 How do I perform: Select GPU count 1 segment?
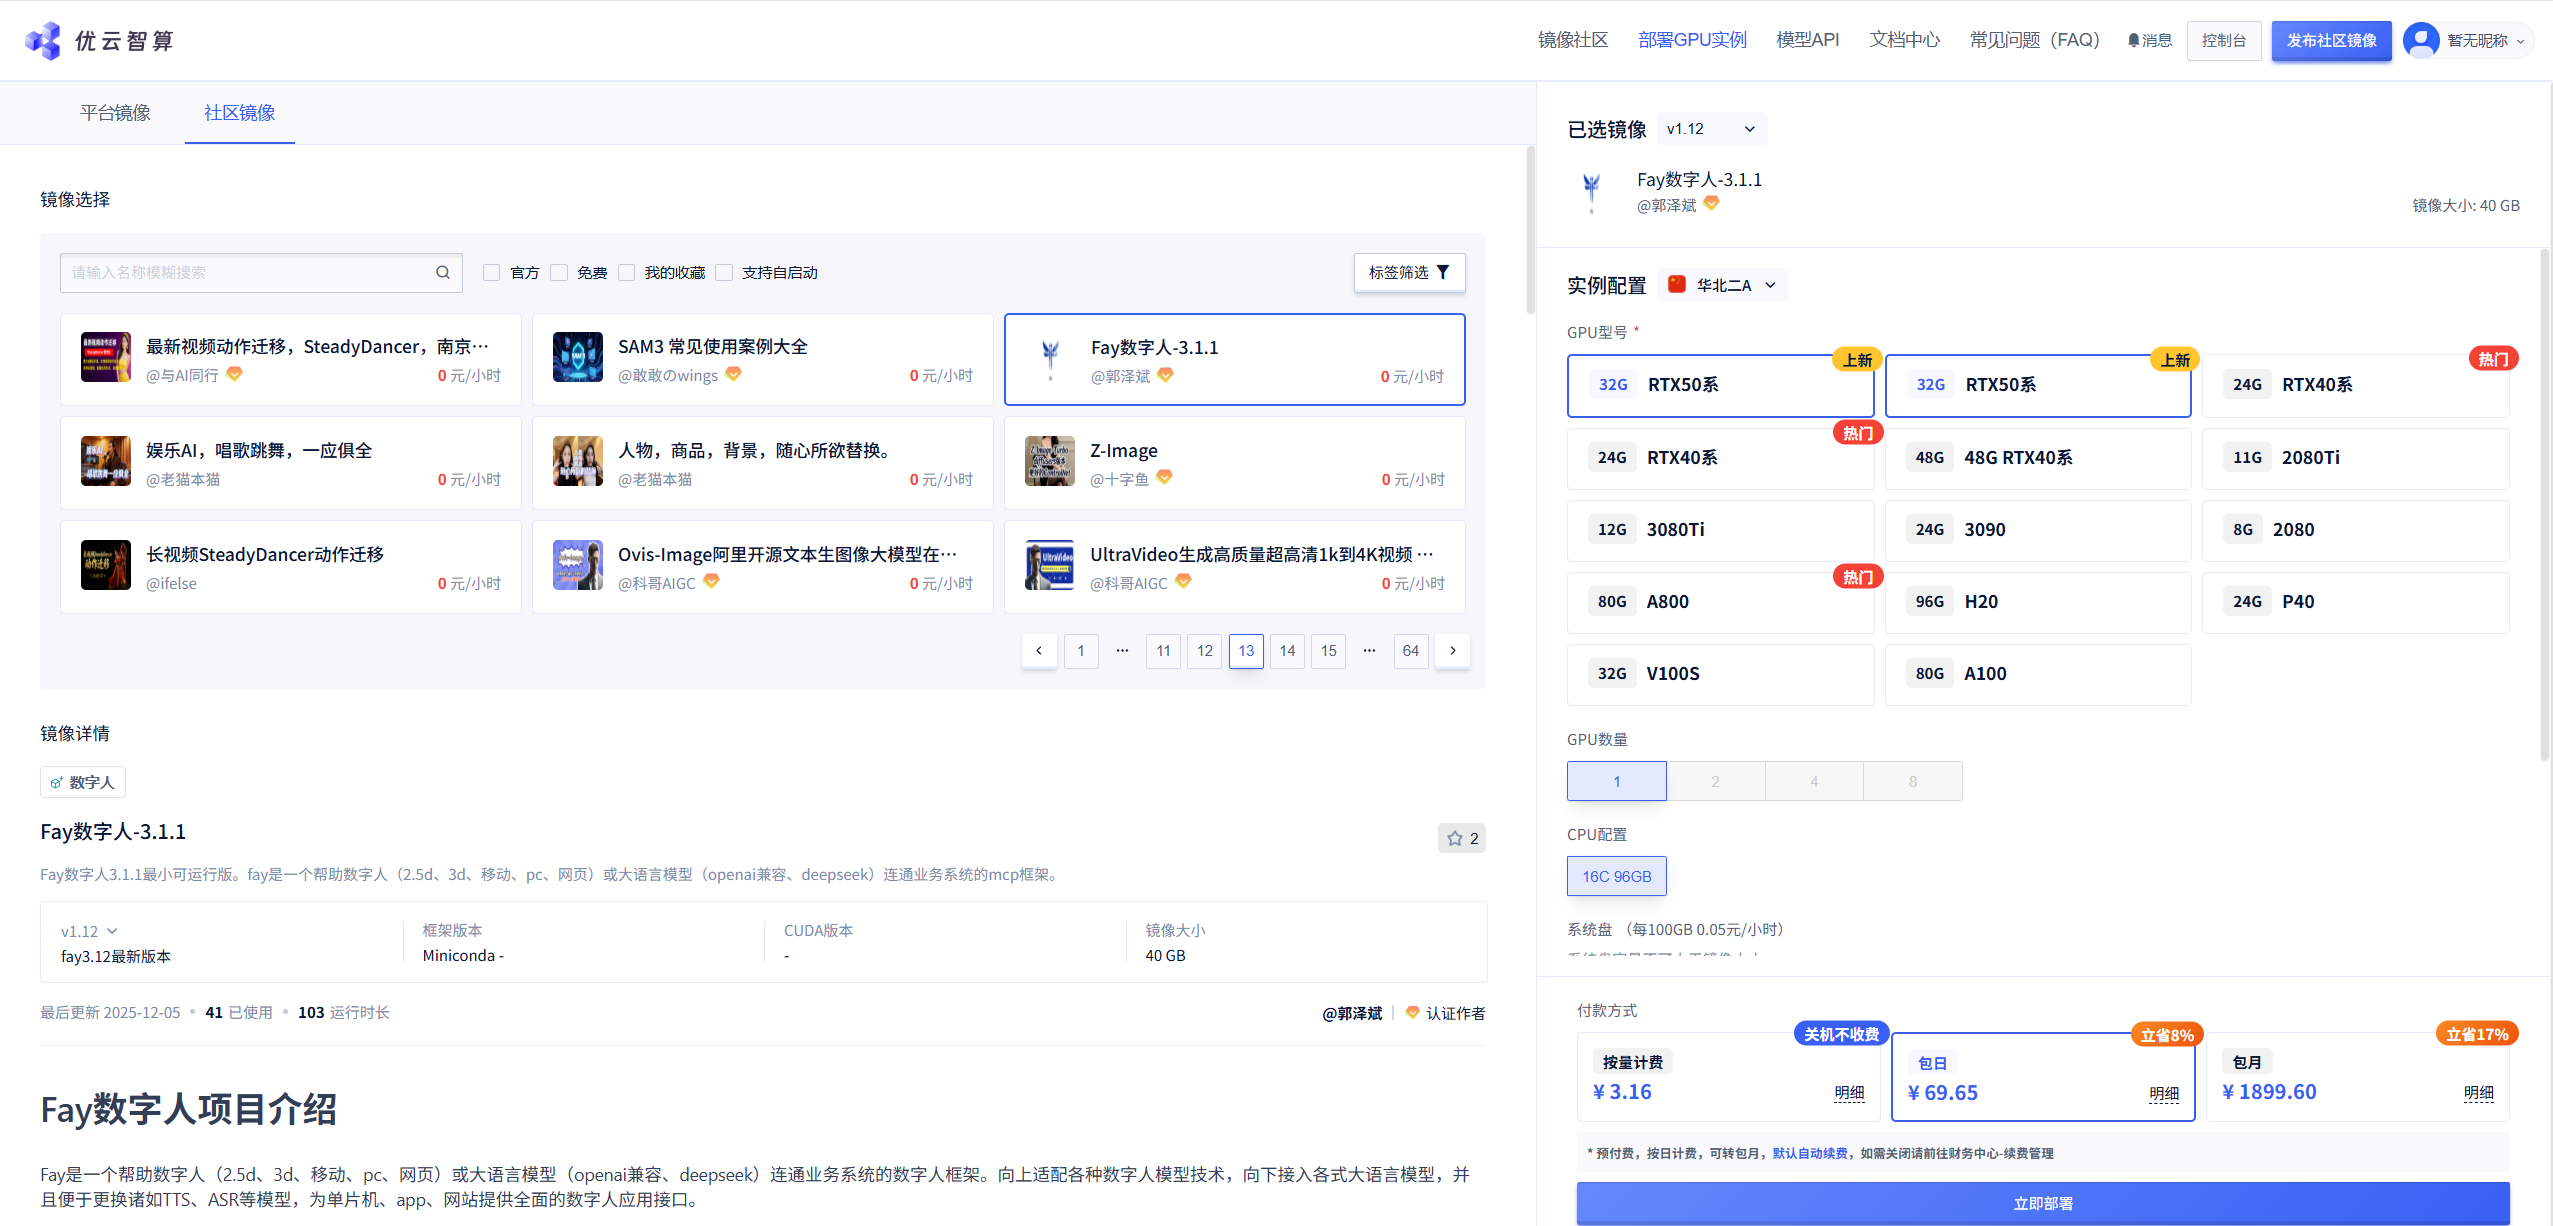click(x=1616, y=781)
